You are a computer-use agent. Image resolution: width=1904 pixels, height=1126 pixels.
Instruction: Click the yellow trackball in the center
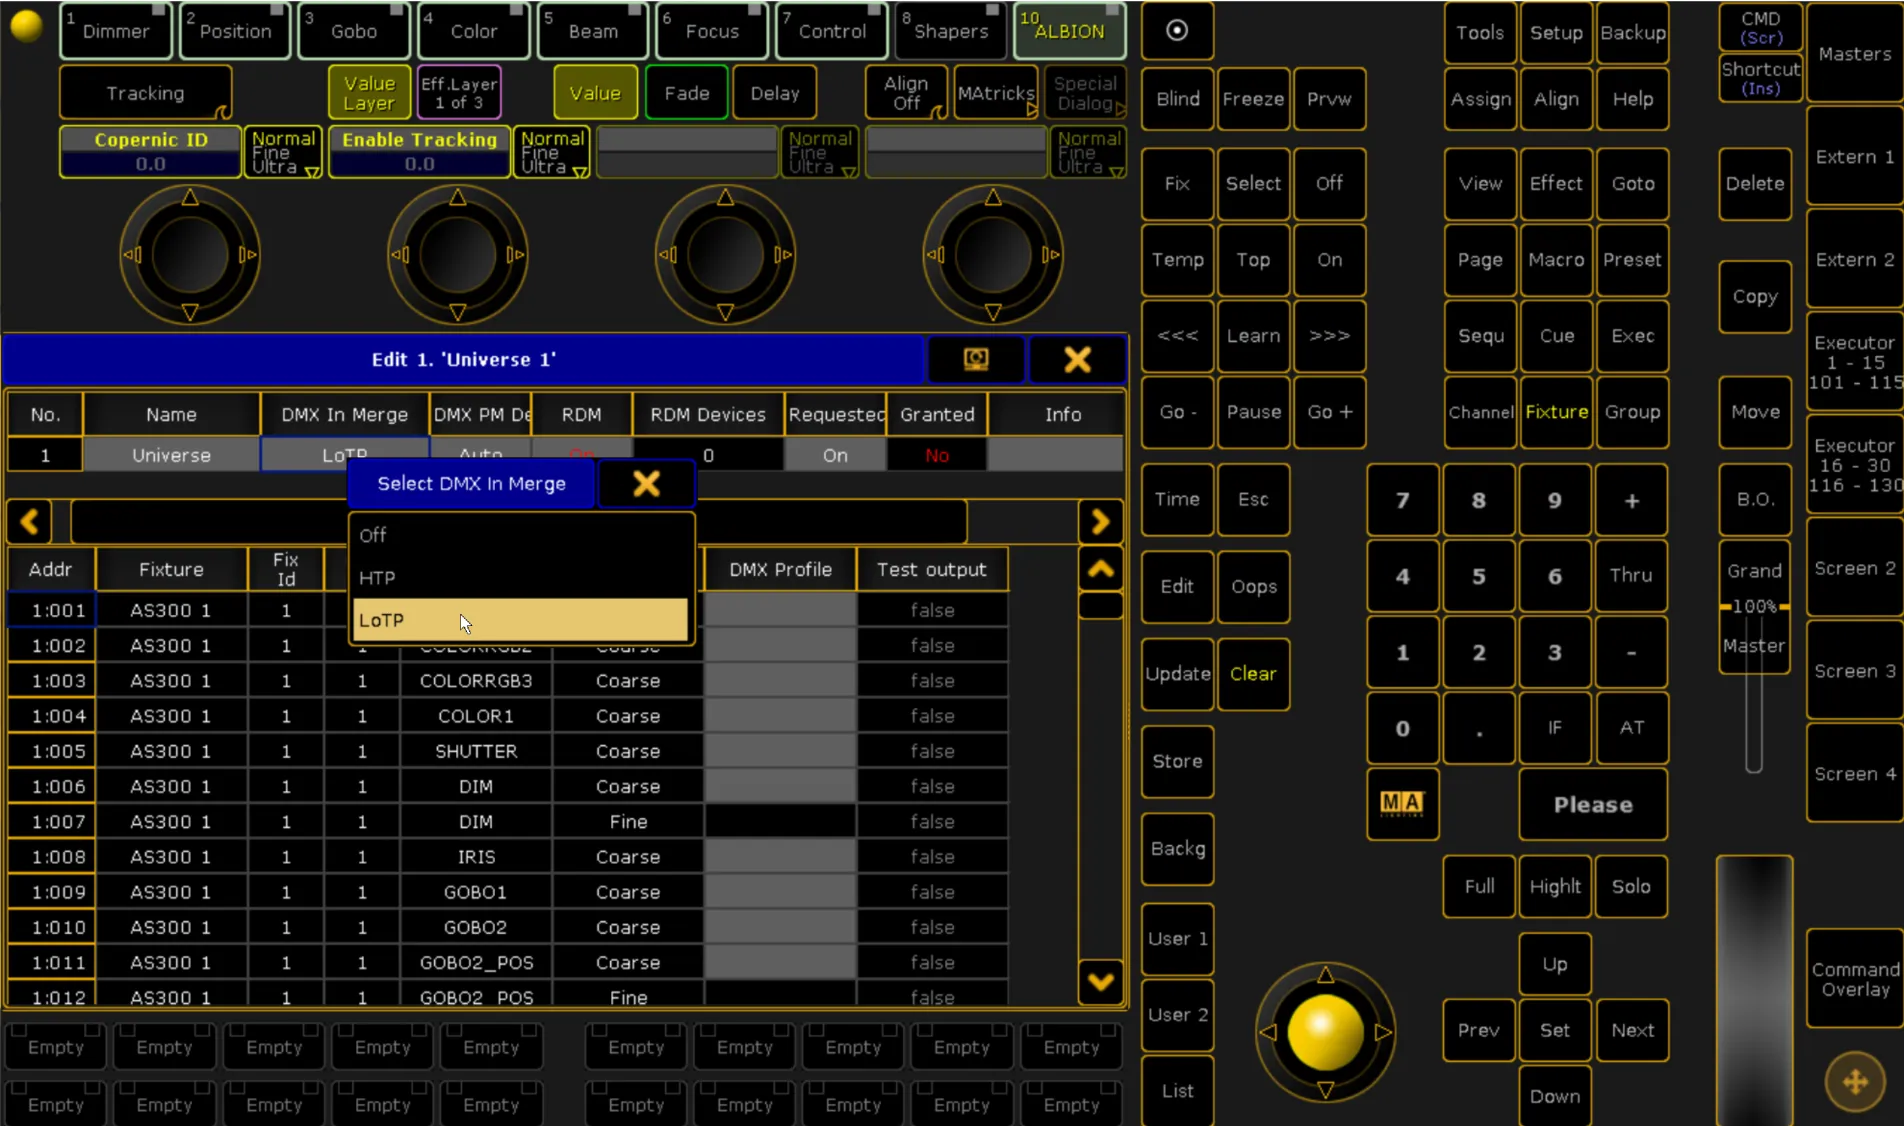(x=1325, y=1032)
